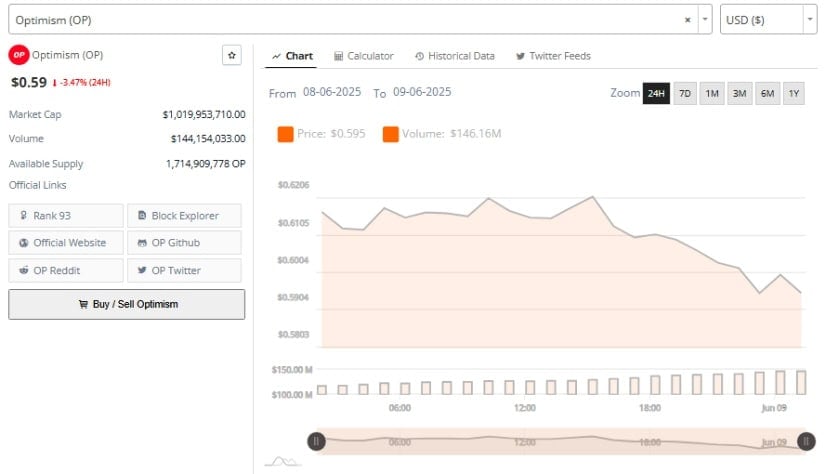The height and width of the screenshot is (474, 825).
Task: Click the Reddit icon beside OP Reddit
Action: point(24,270)
